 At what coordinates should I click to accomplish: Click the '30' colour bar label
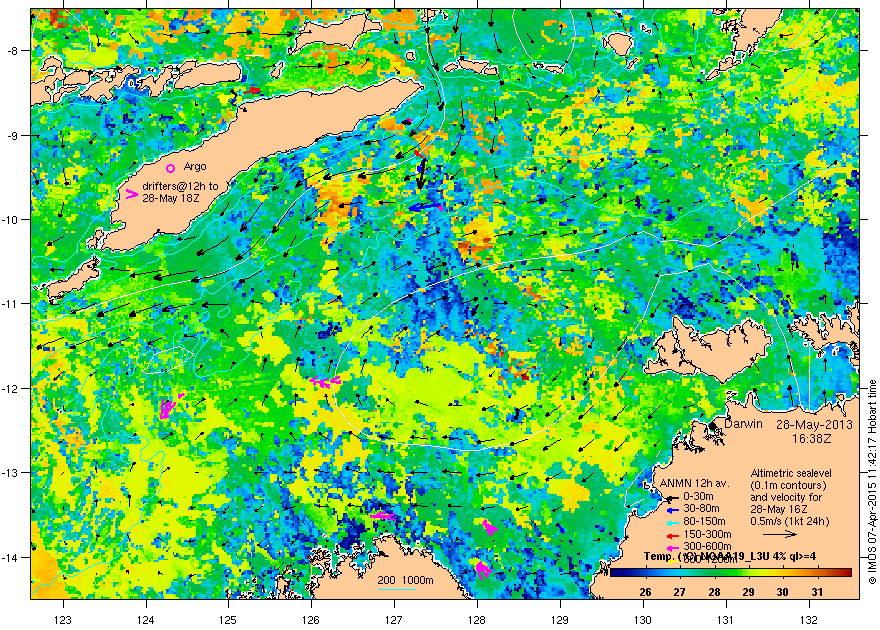click(x=783, y=592)
